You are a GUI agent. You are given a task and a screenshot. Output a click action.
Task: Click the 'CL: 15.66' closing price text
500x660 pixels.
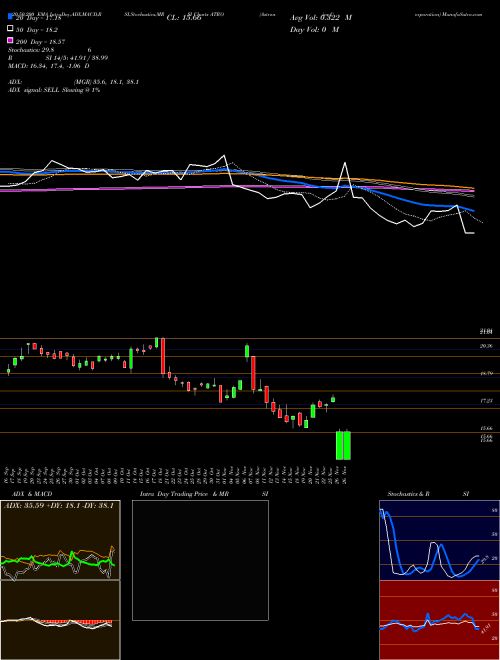pos(186,18)
